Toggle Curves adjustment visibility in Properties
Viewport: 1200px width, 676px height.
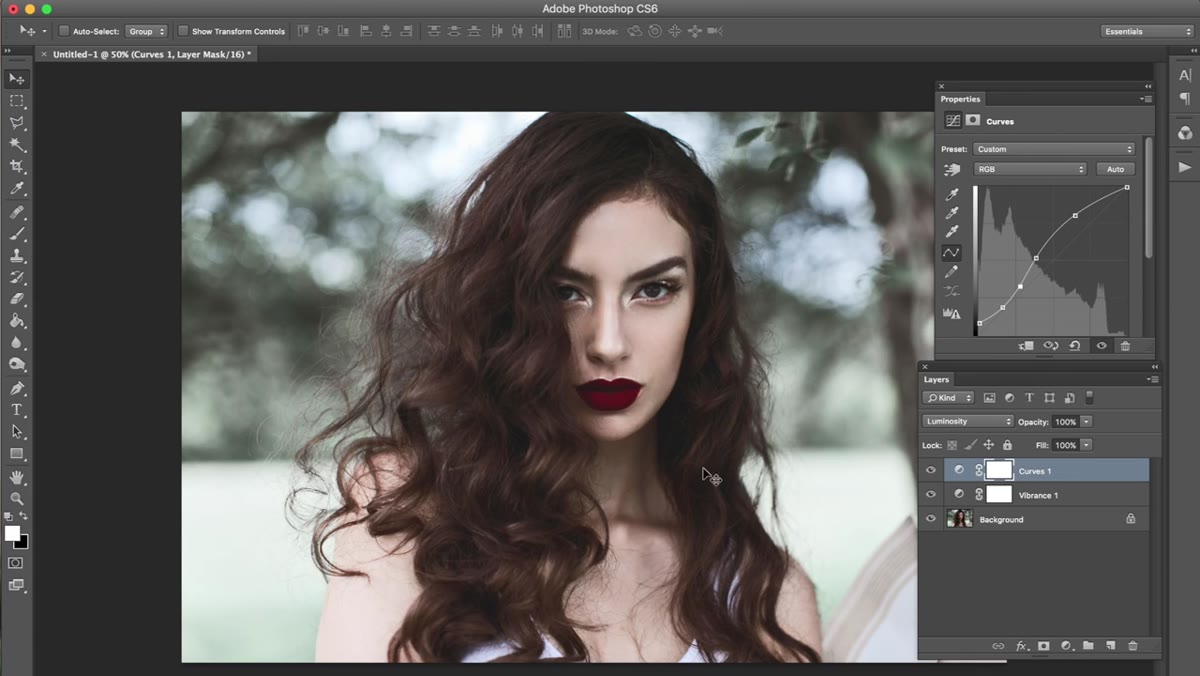(x=1101, y=346)
